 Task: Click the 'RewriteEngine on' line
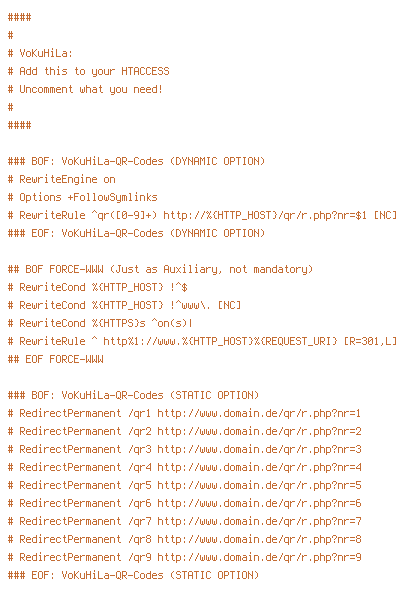pyautogui.click(x=62, y=179)
